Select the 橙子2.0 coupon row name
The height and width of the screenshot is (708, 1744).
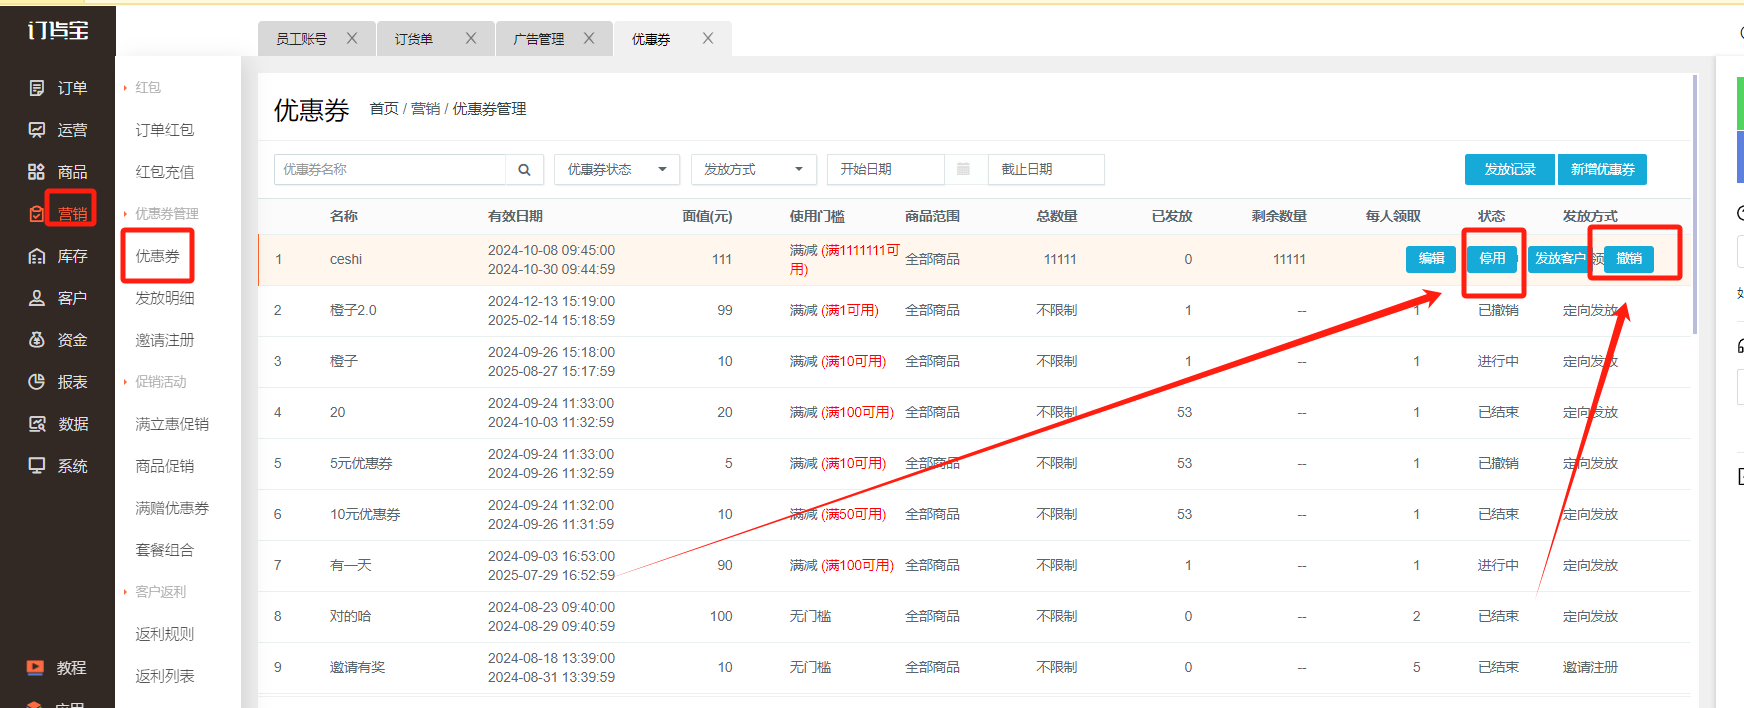pos(353,311)
